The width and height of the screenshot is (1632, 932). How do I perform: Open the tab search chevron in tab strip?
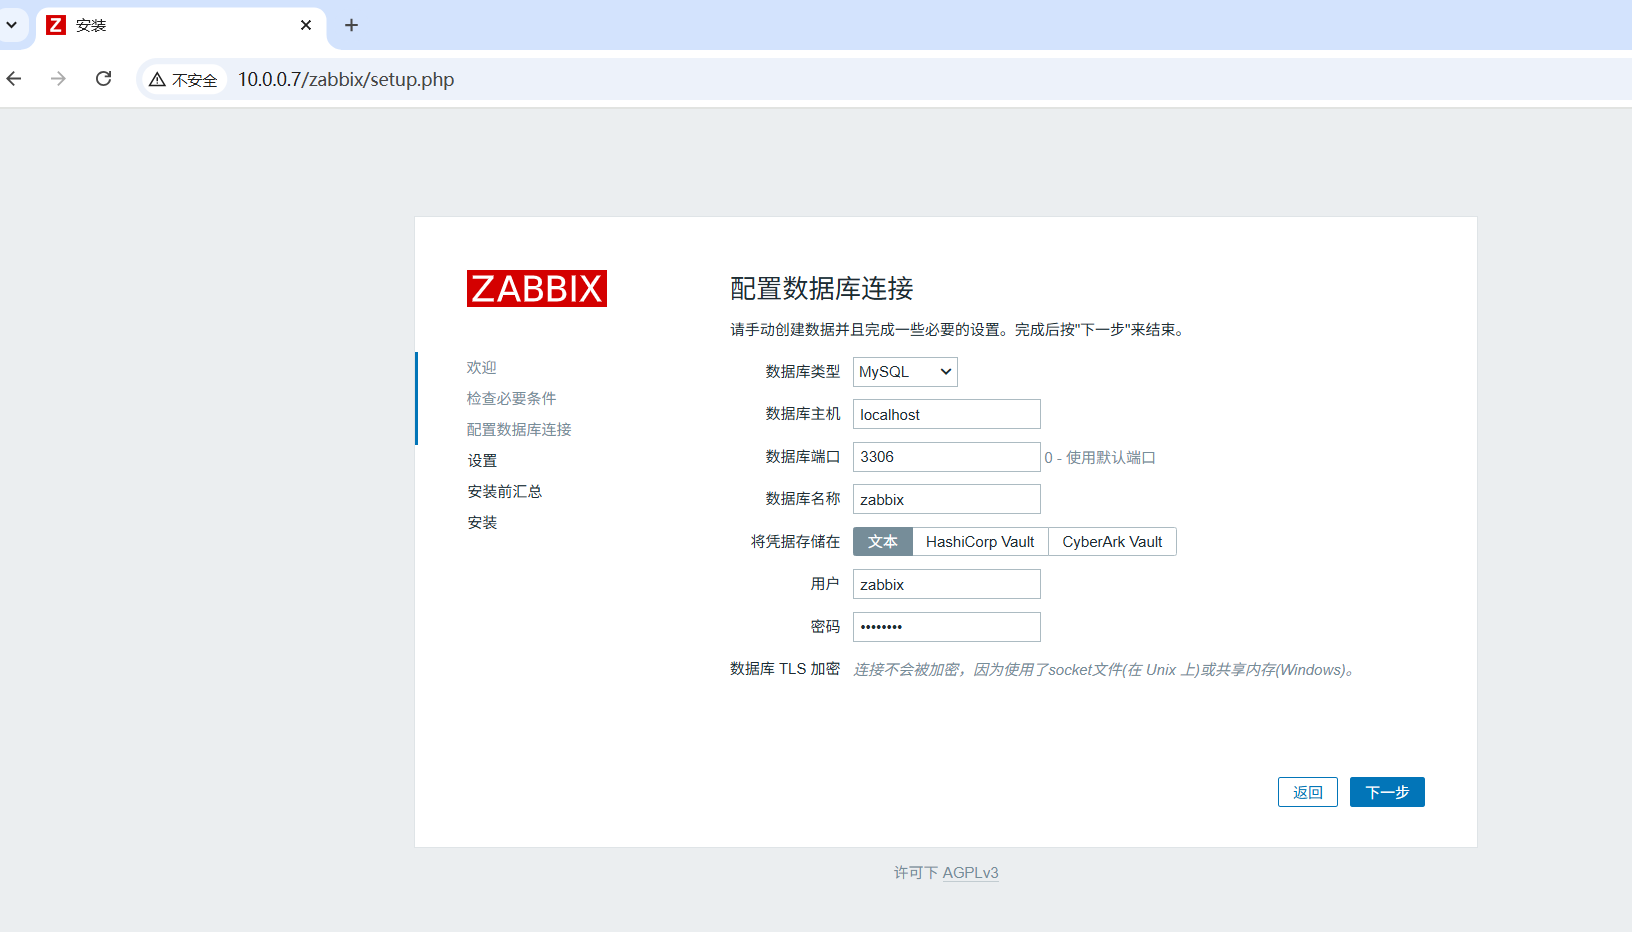click(12, 25)
